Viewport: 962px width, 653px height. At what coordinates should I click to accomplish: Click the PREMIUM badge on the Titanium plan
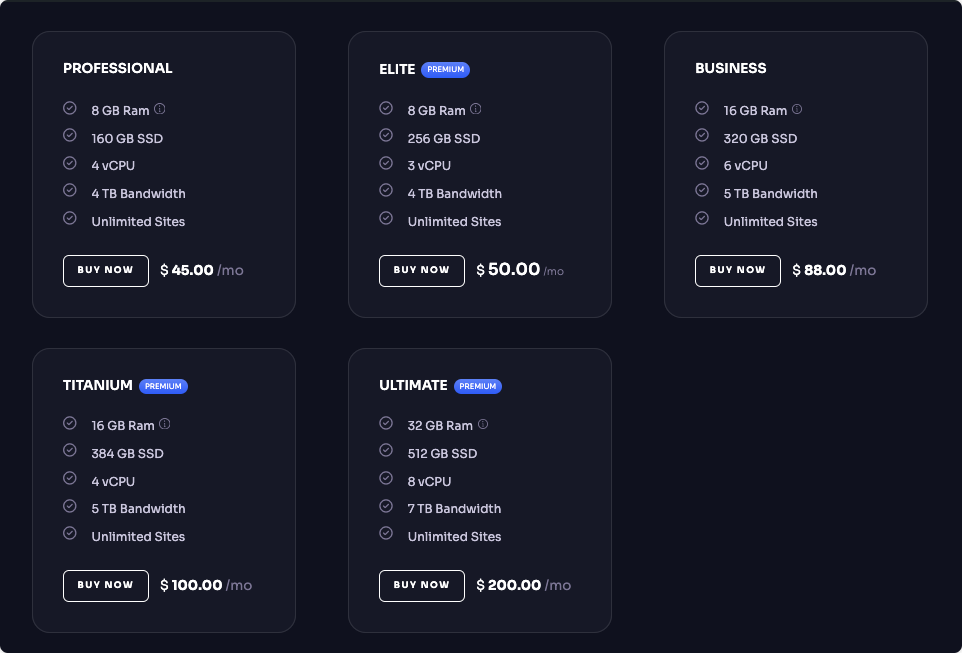(163, 386)
